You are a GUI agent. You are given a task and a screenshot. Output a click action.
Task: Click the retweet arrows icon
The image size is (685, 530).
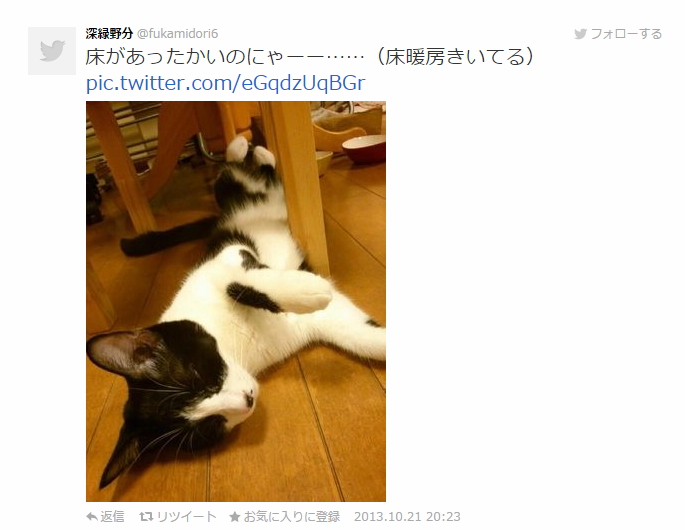click(146, 517)
